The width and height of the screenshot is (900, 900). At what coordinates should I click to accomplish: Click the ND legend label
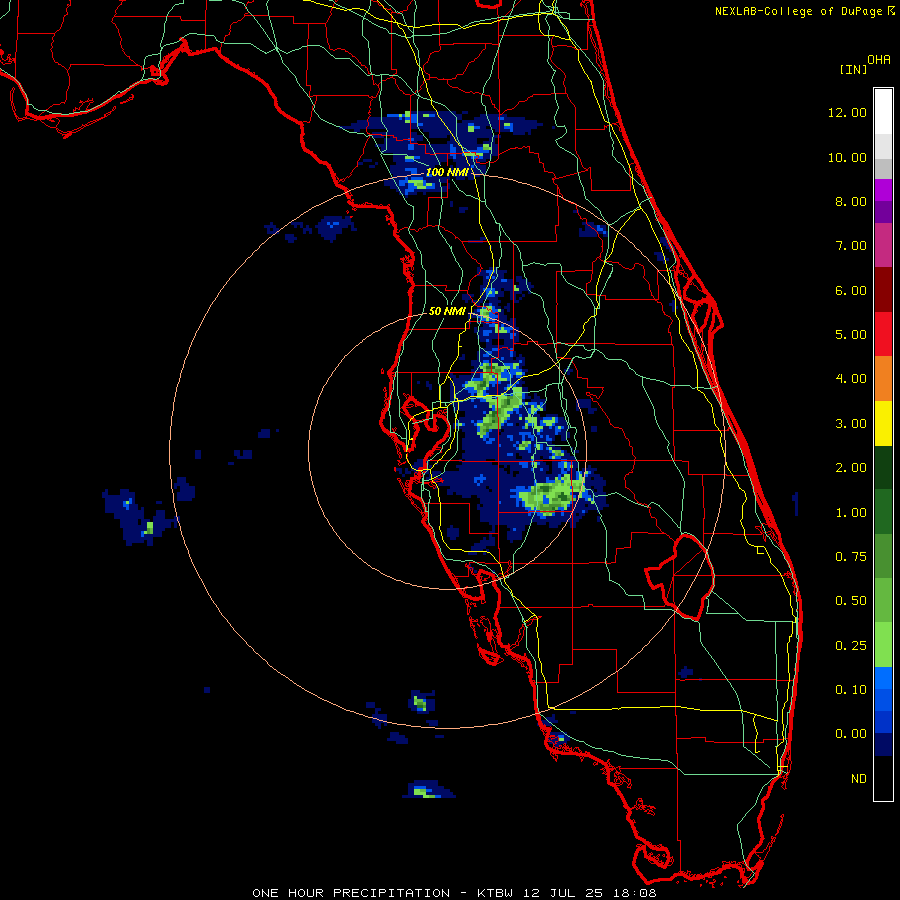(859, 779)
